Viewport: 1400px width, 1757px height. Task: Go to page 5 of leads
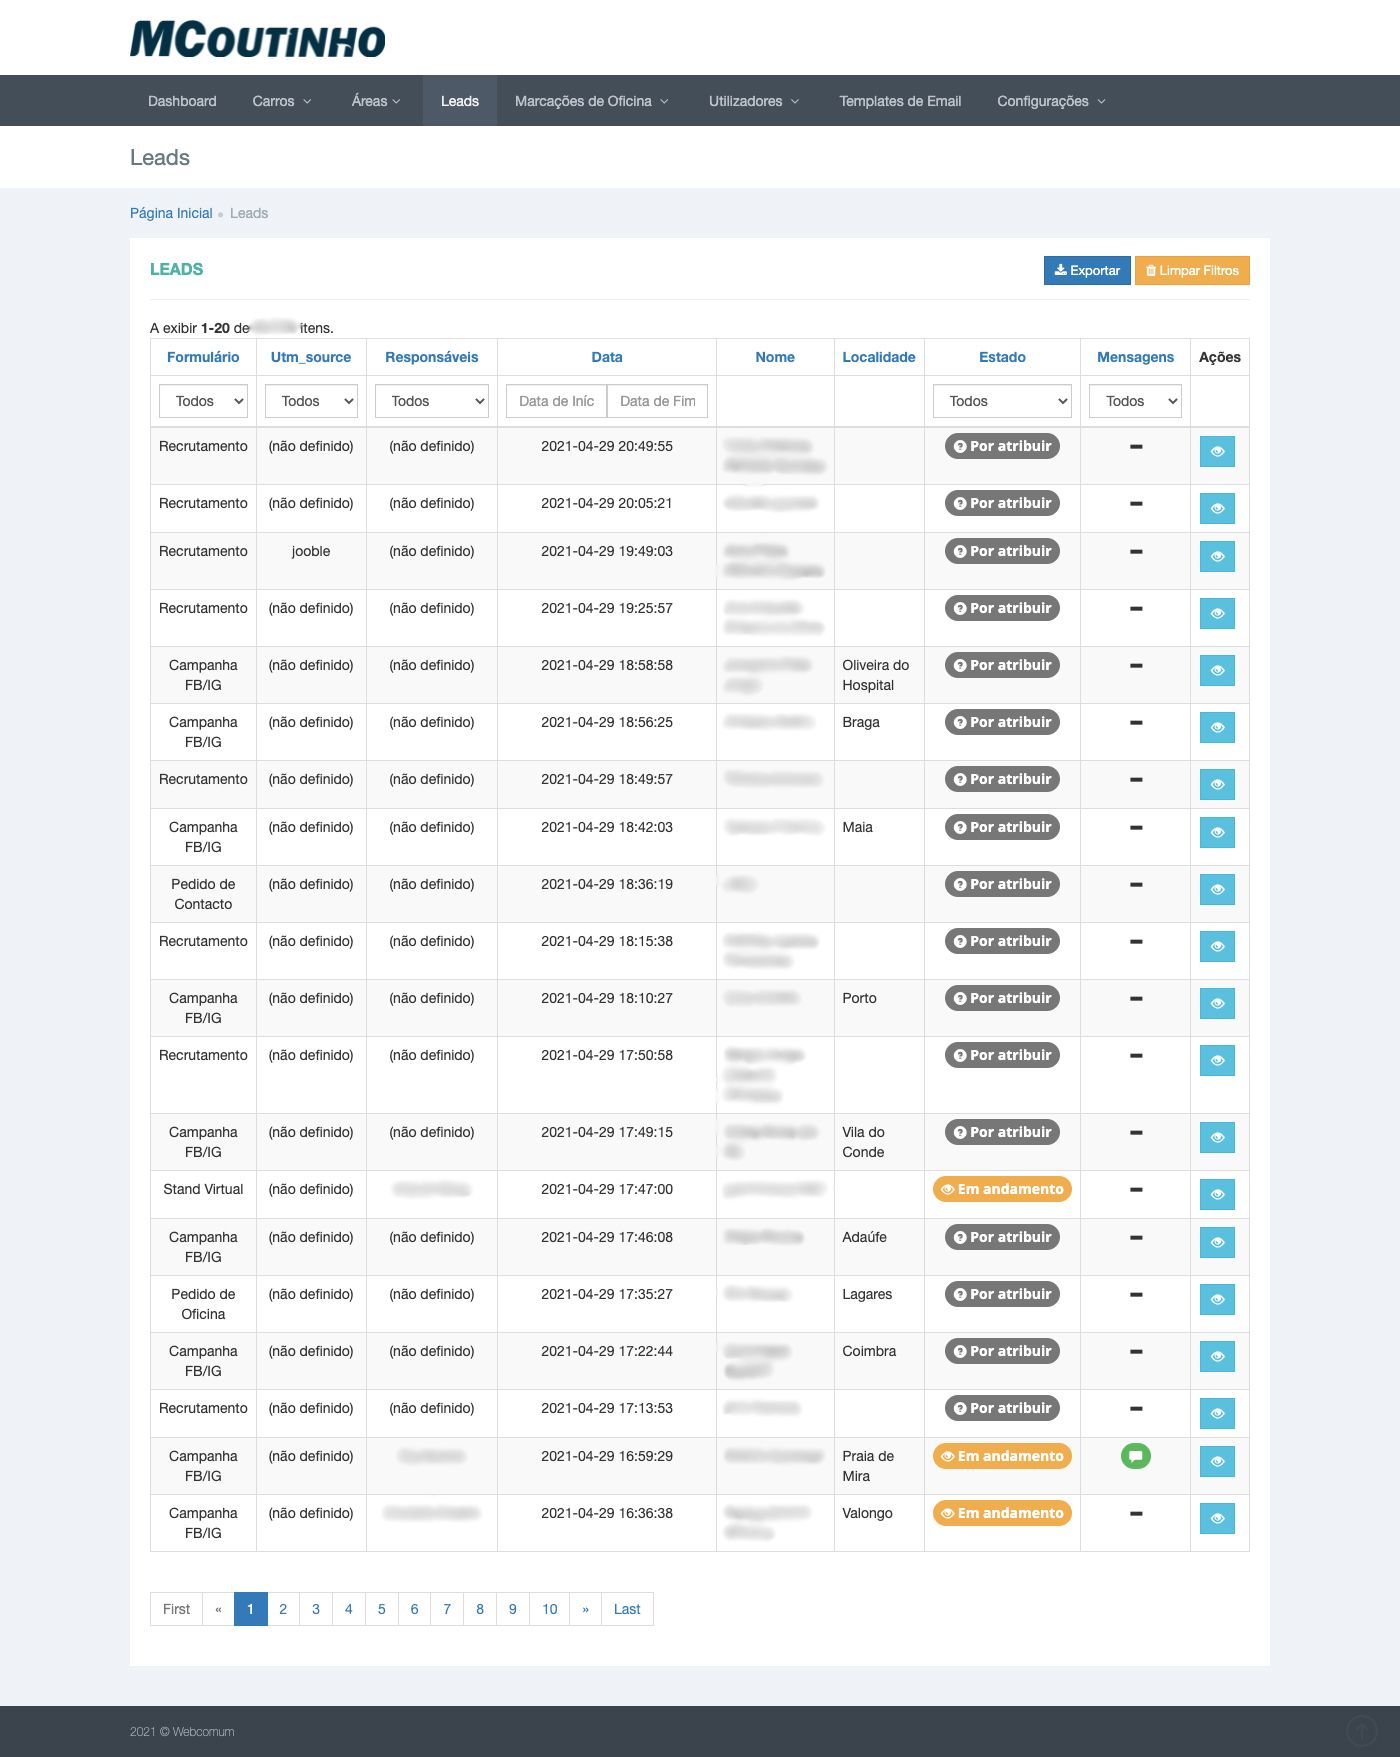click(381, 1609)
